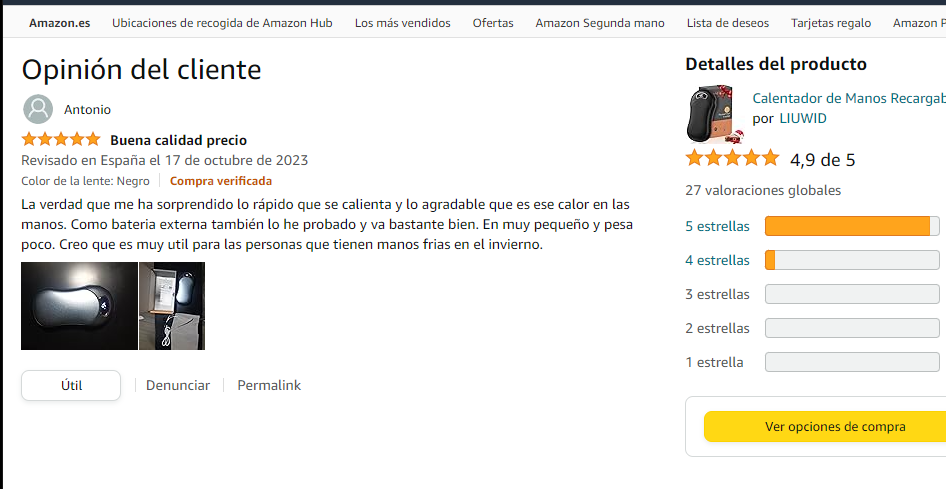Open Amazon Segunda mano menu item
Screen dimensions: 946x489
[600, 23]
